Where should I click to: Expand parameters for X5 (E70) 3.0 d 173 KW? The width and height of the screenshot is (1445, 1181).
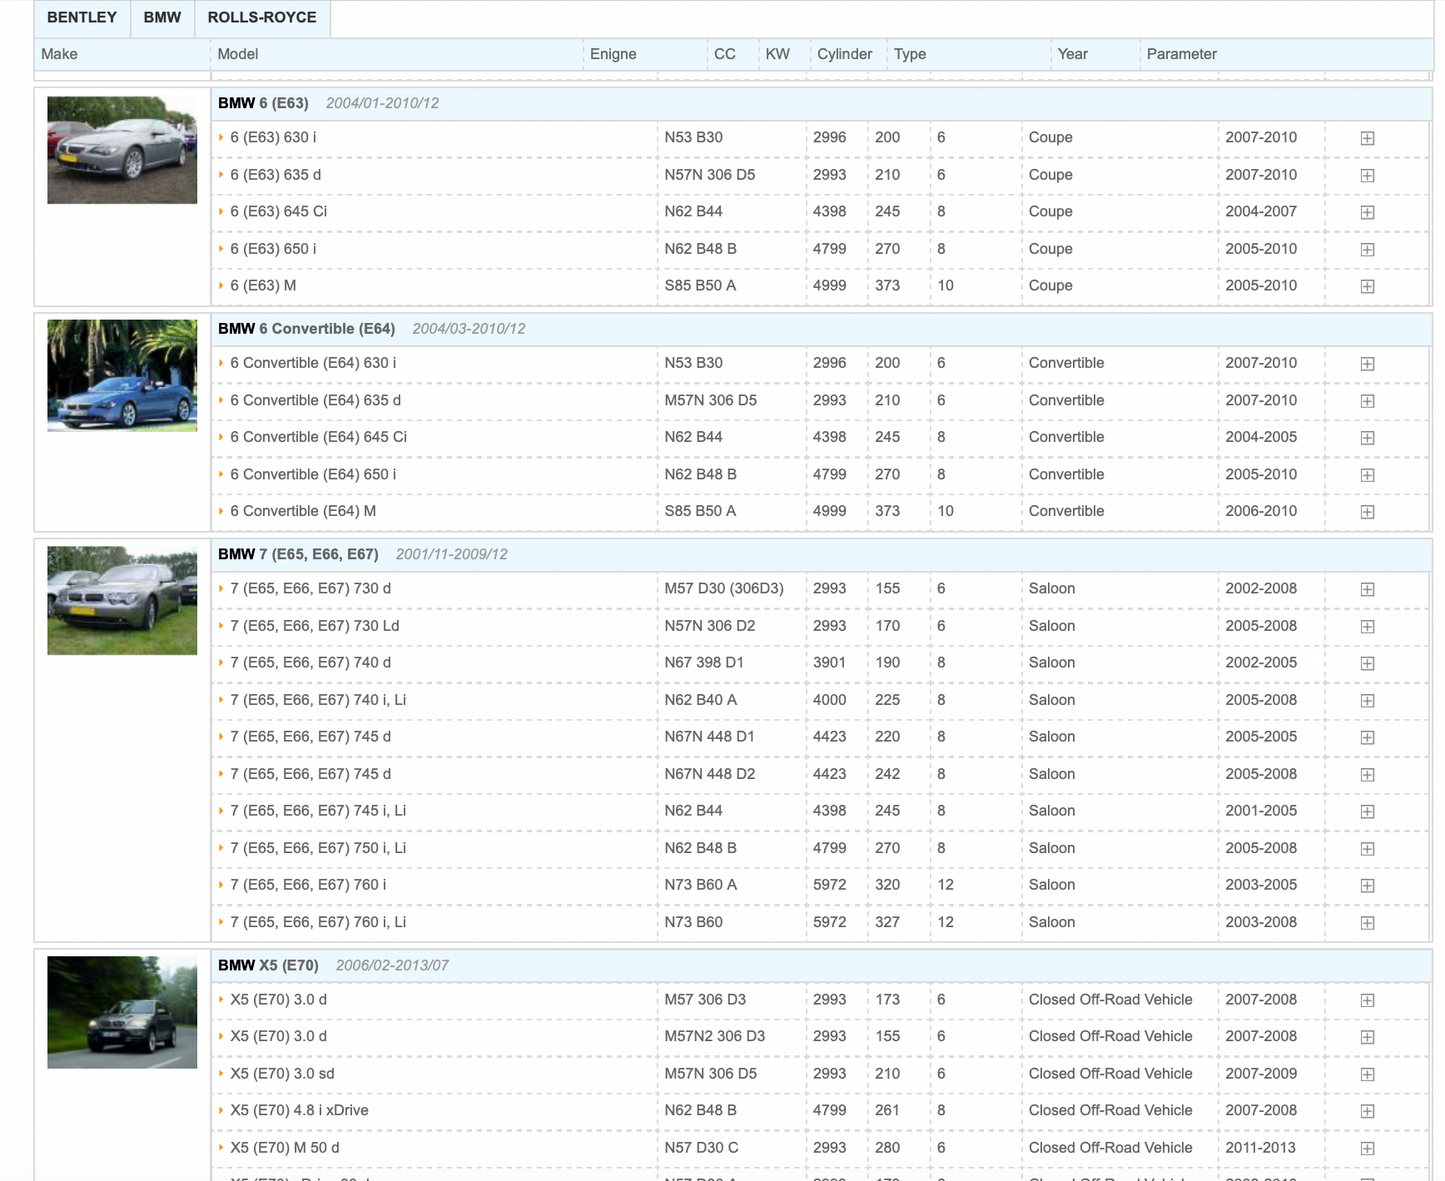click(x=1367, y=1000)
